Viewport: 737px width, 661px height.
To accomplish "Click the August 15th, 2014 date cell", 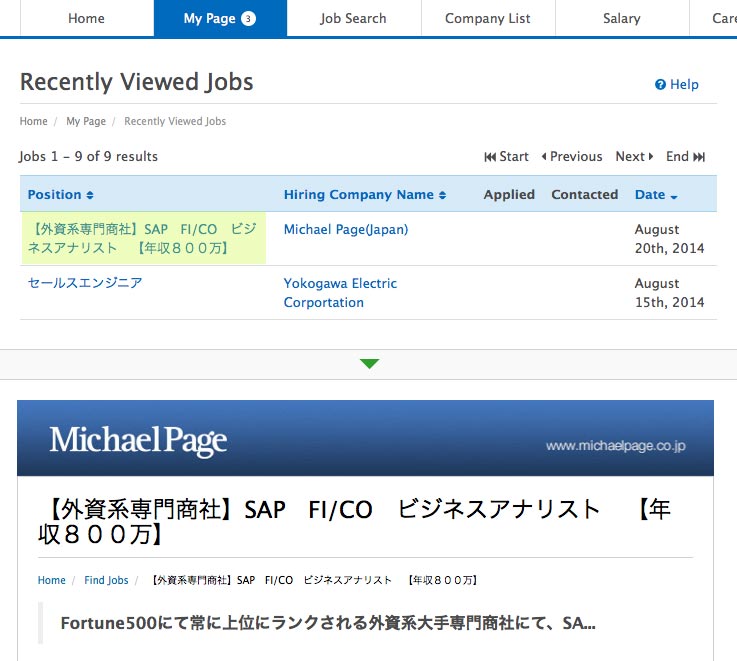I will tap(669, 292).
